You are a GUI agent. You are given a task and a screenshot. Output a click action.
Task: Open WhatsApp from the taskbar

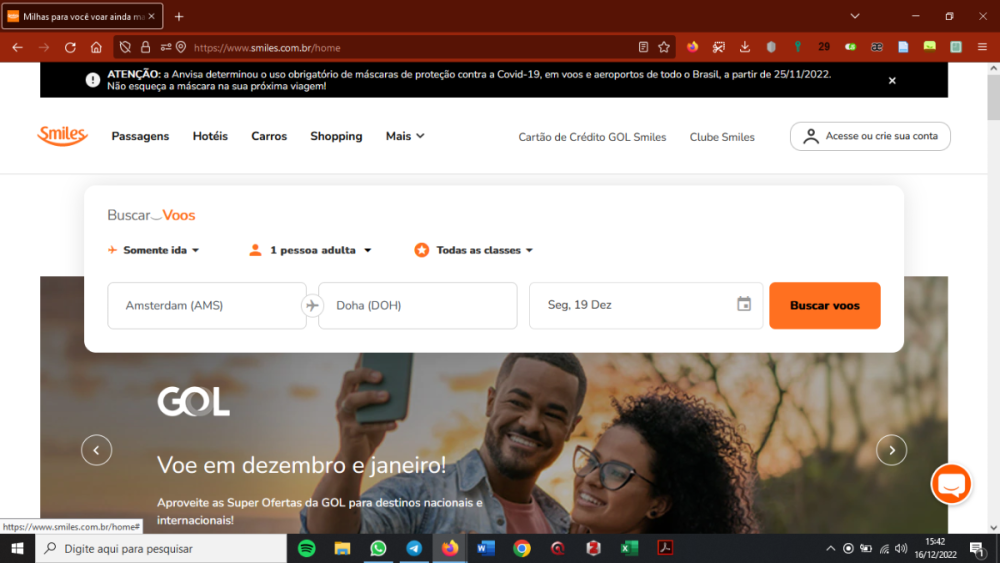(378, 548)
